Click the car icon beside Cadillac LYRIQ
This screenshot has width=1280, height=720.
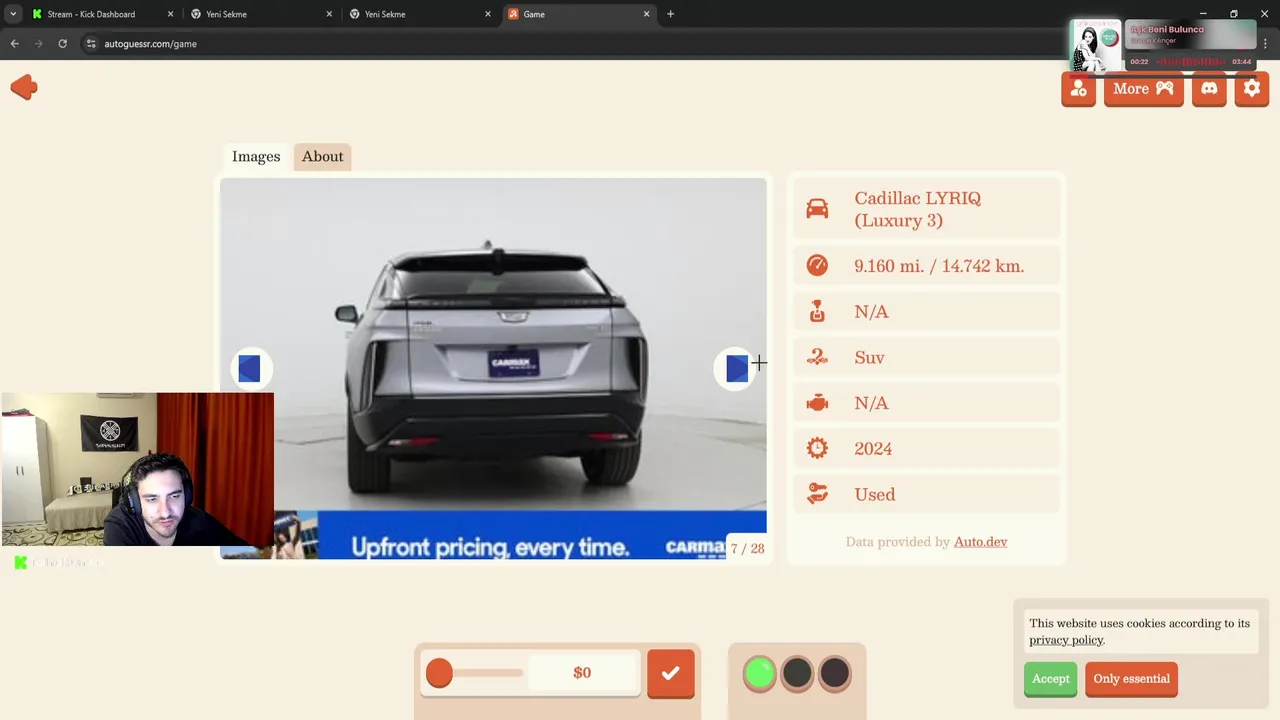click(817, 208)
